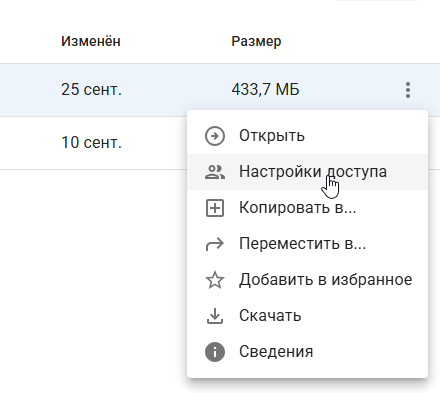Click the Открыть arrow-circle icon
440x393 pixels.
215,136
